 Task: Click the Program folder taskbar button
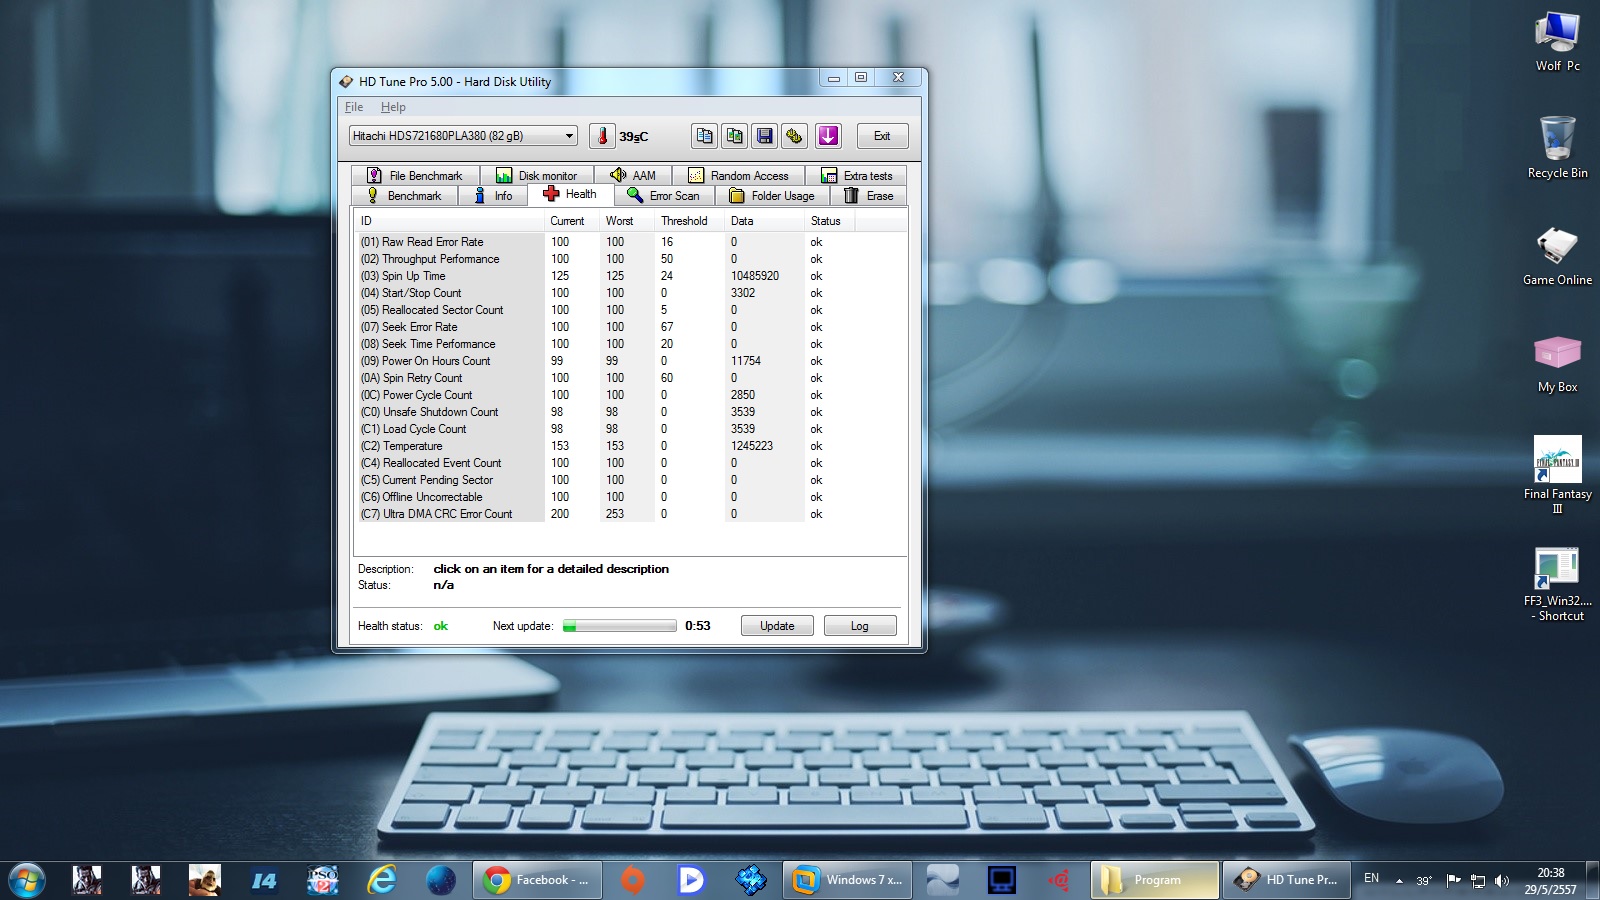1155,880
